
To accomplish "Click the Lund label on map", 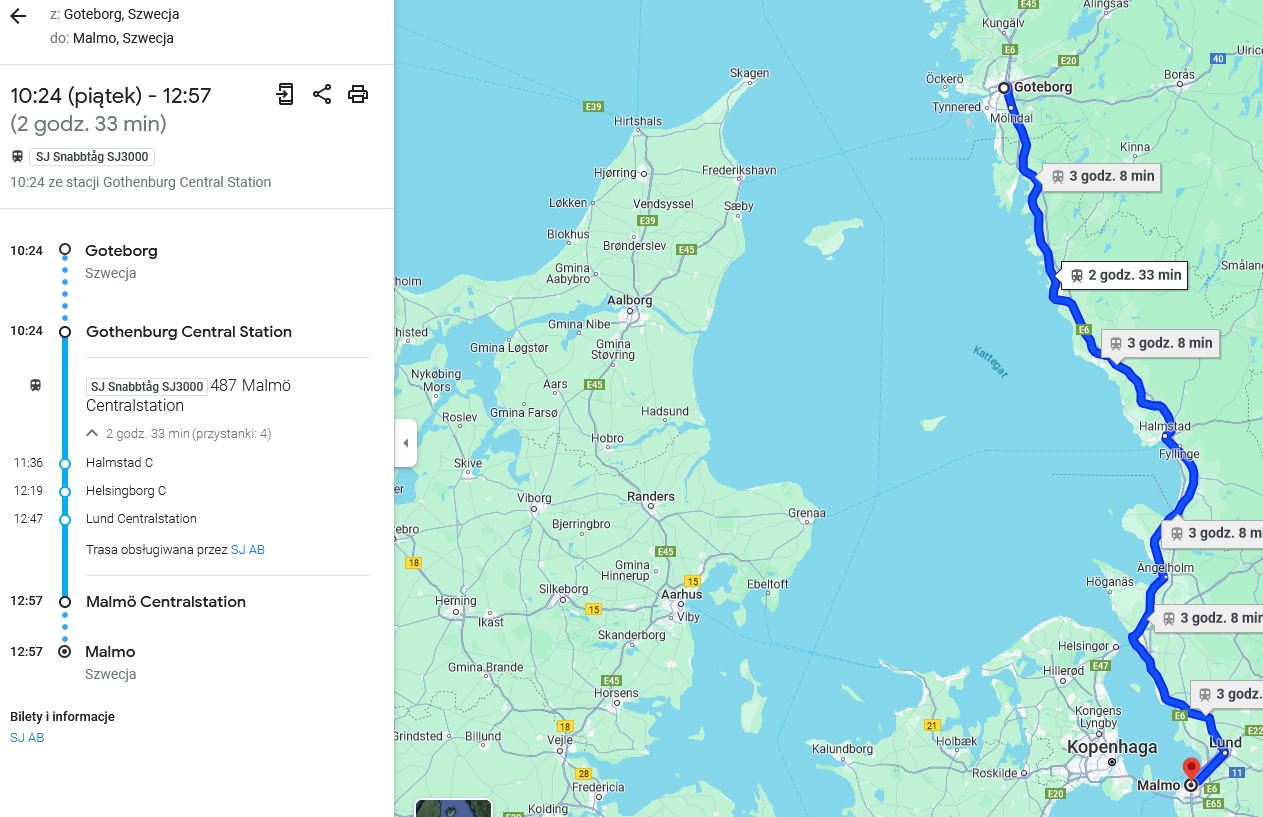I will (x=1225, y=742).
